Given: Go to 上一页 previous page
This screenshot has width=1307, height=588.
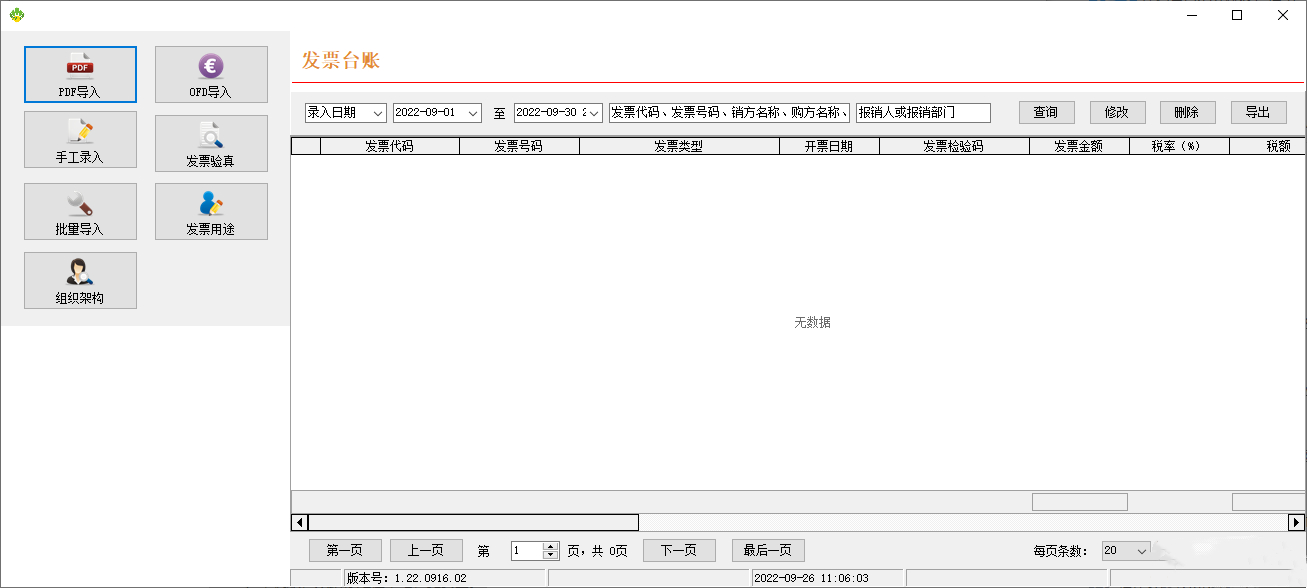Looking at the screenshot, I should click(x=426, y=551).
